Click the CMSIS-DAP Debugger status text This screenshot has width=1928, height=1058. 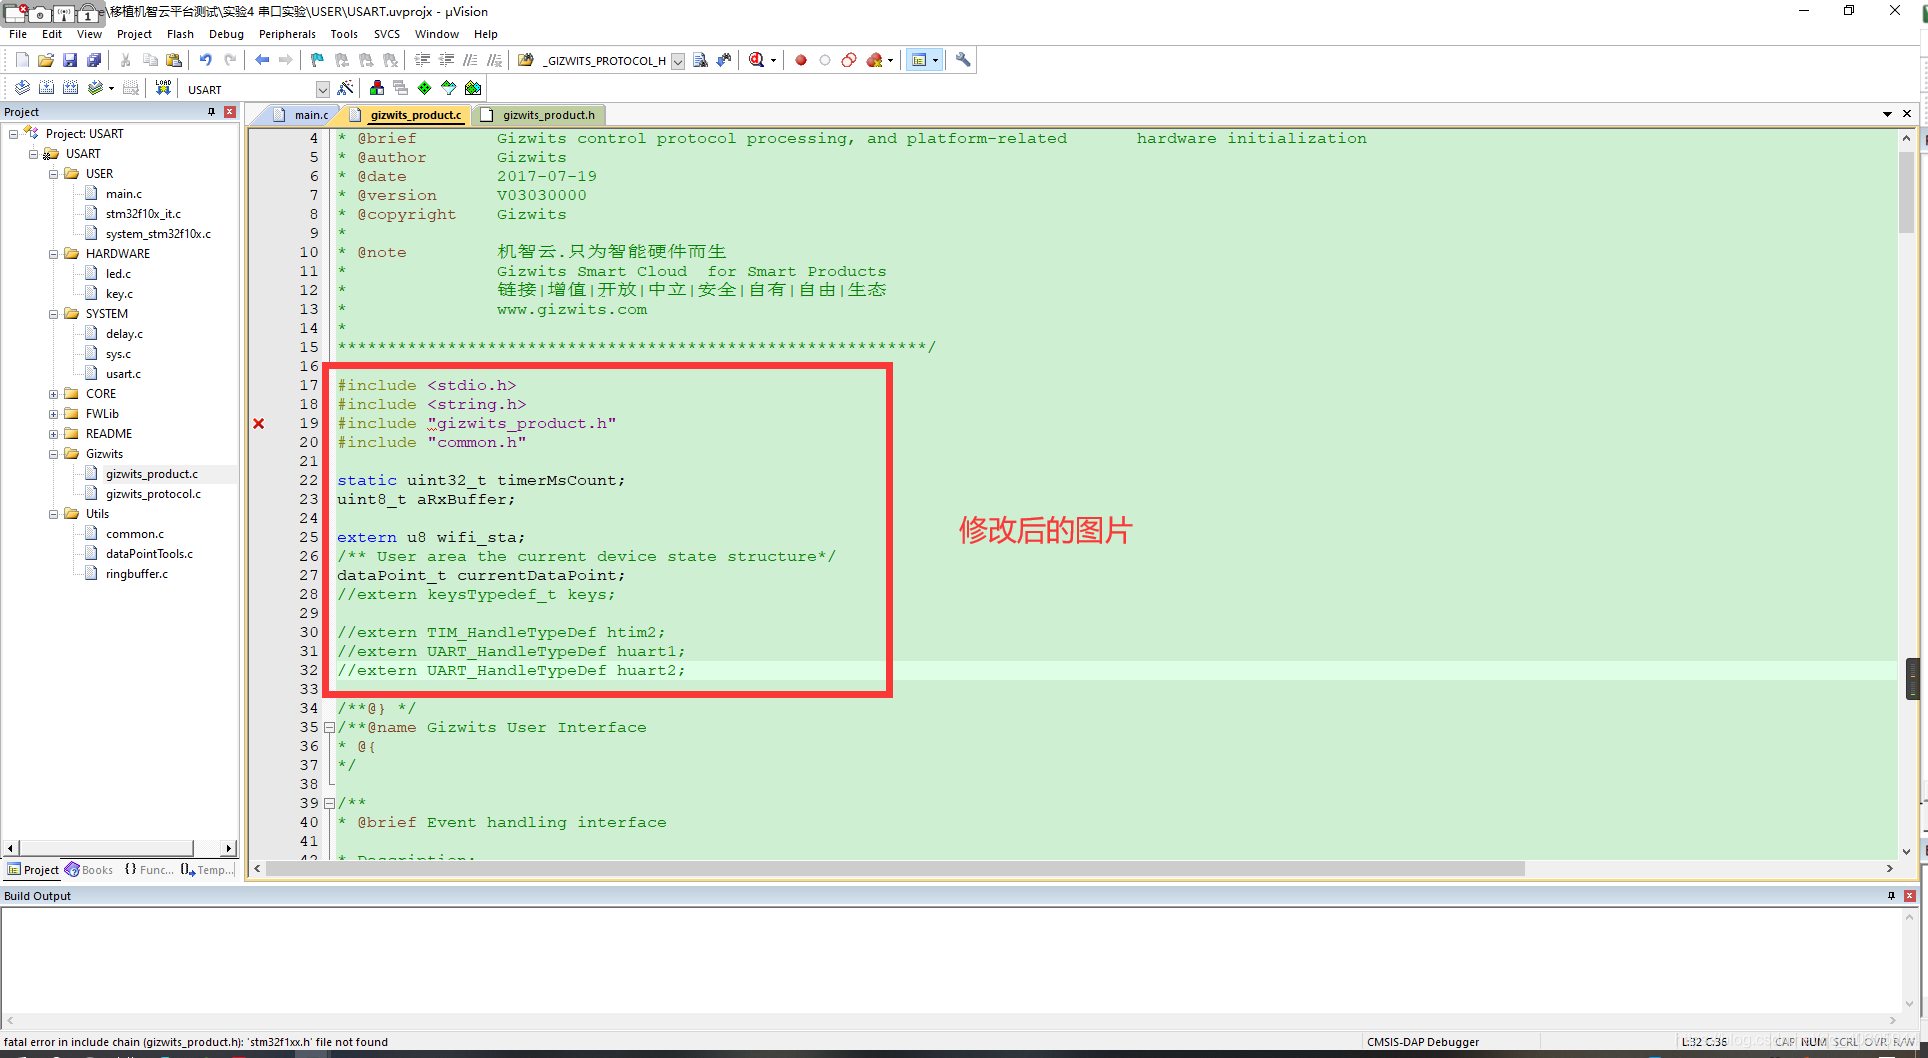pos(1423,1042)
